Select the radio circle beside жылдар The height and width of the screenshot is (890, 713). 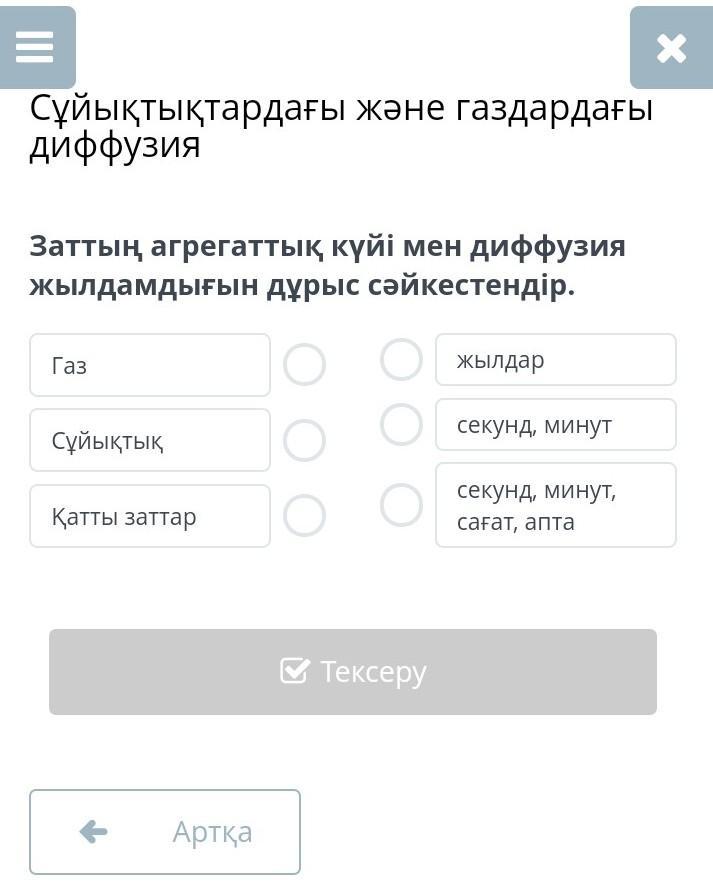coord(401,359)
